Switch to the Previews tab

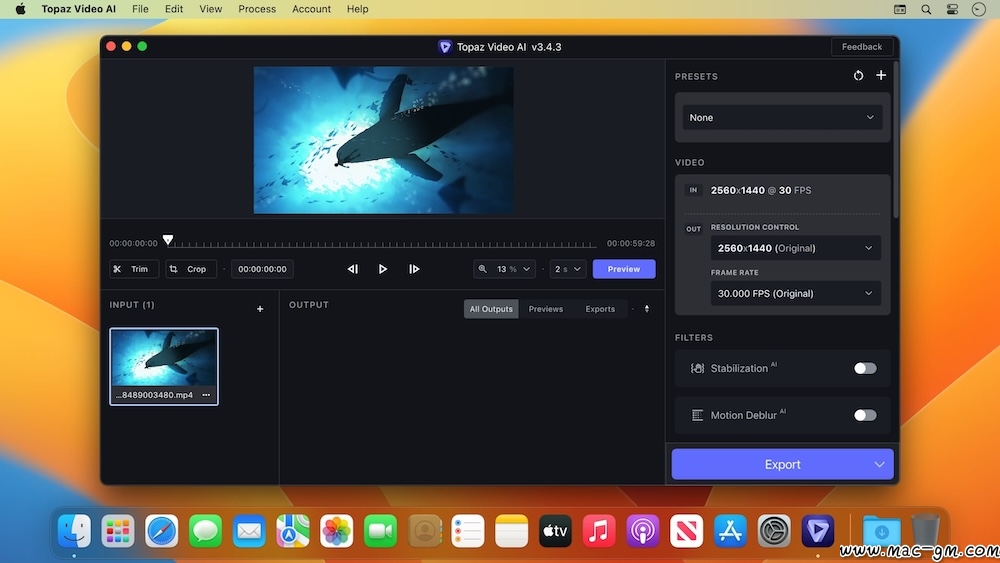[546, 309]
